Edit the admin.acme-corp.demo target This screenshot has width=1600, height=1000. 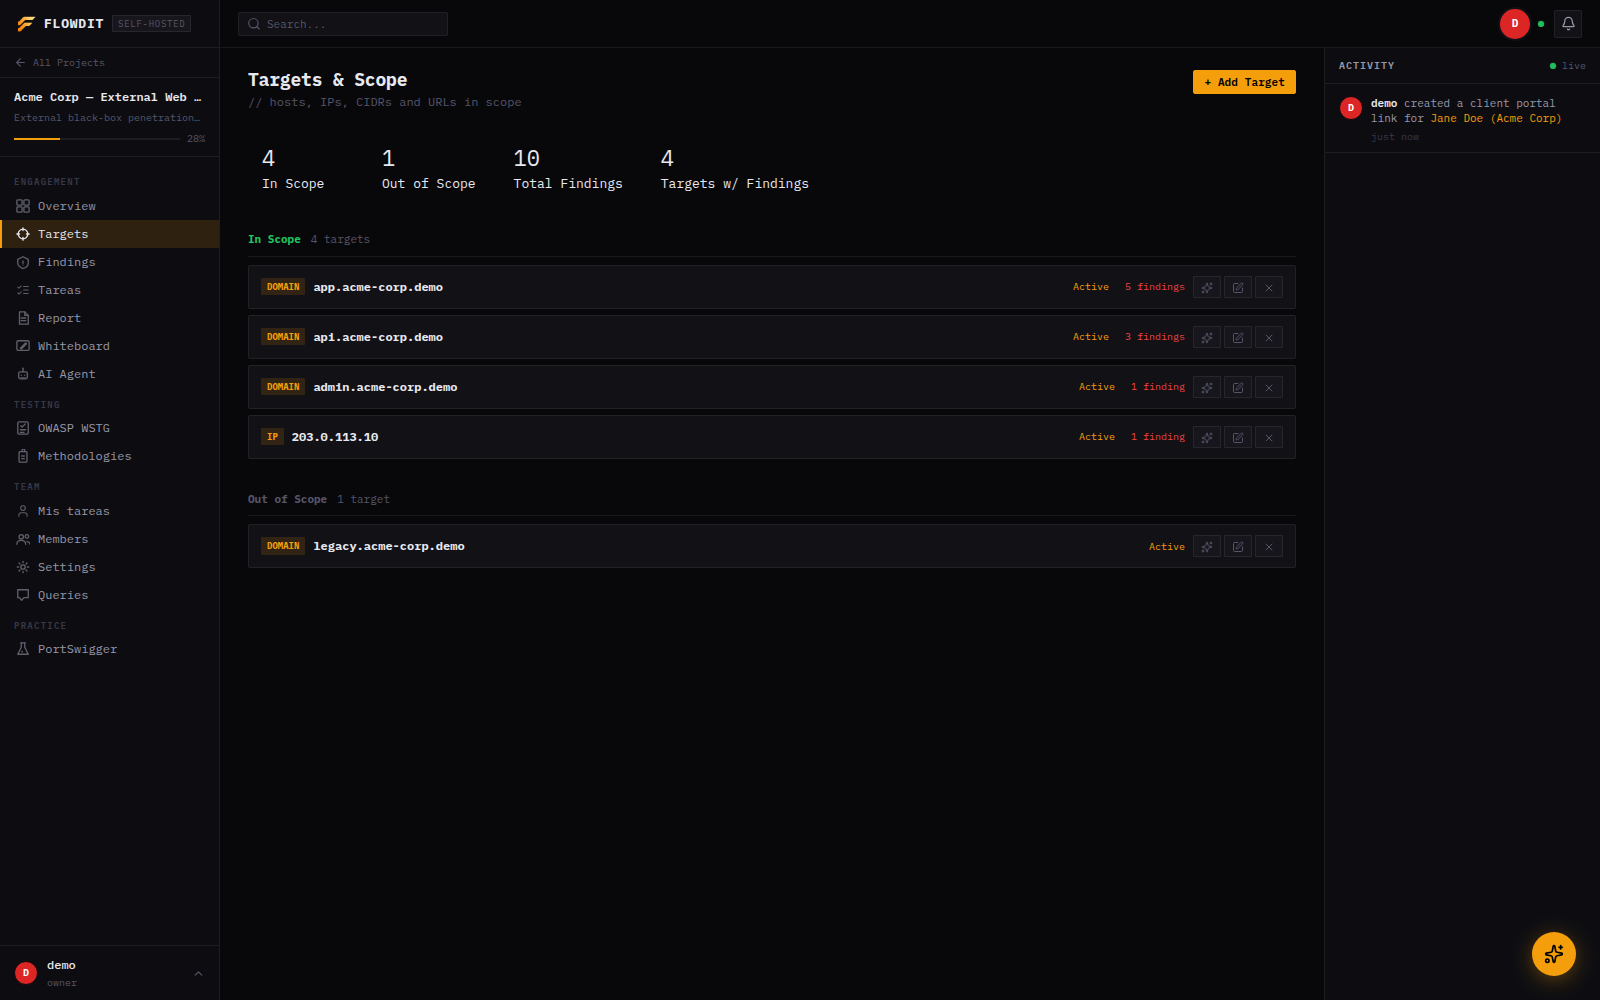(1238, 387)
